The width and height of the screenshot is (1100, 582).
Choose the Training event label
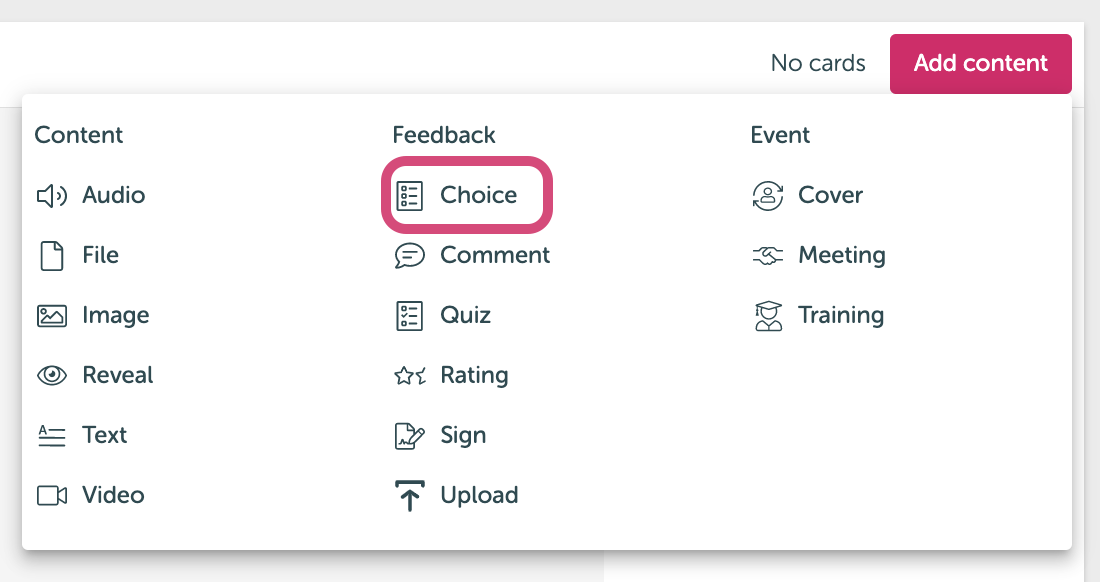[x=841, y=316]
